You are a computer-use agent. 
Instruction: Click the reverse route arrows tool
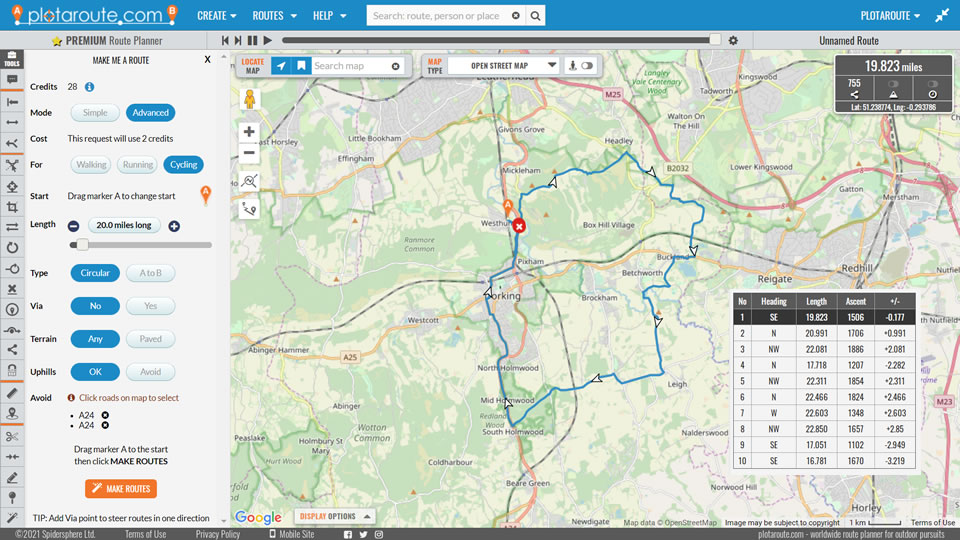[x=12, y=227]
